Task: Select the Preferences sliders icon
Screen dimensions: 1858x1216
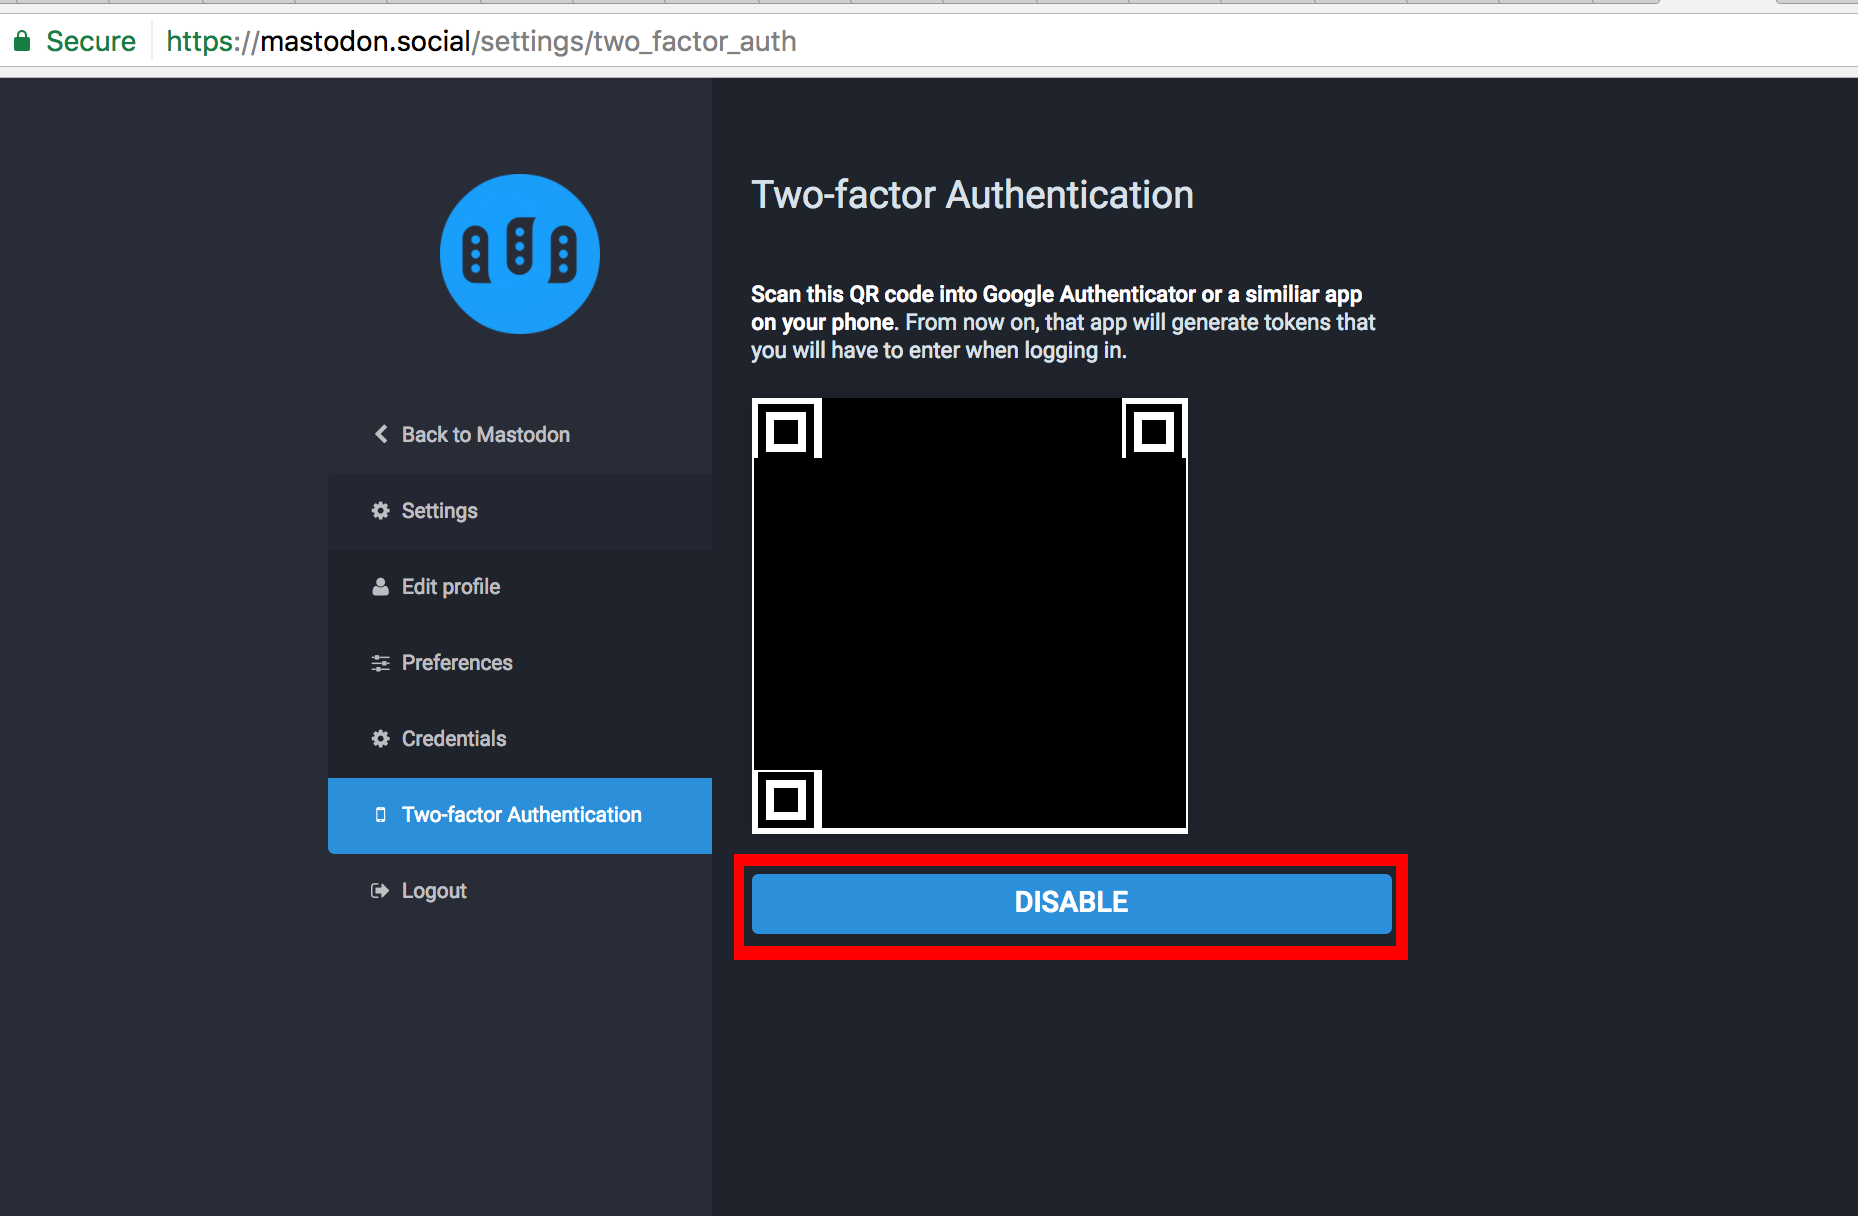Action: coord(380,663)
